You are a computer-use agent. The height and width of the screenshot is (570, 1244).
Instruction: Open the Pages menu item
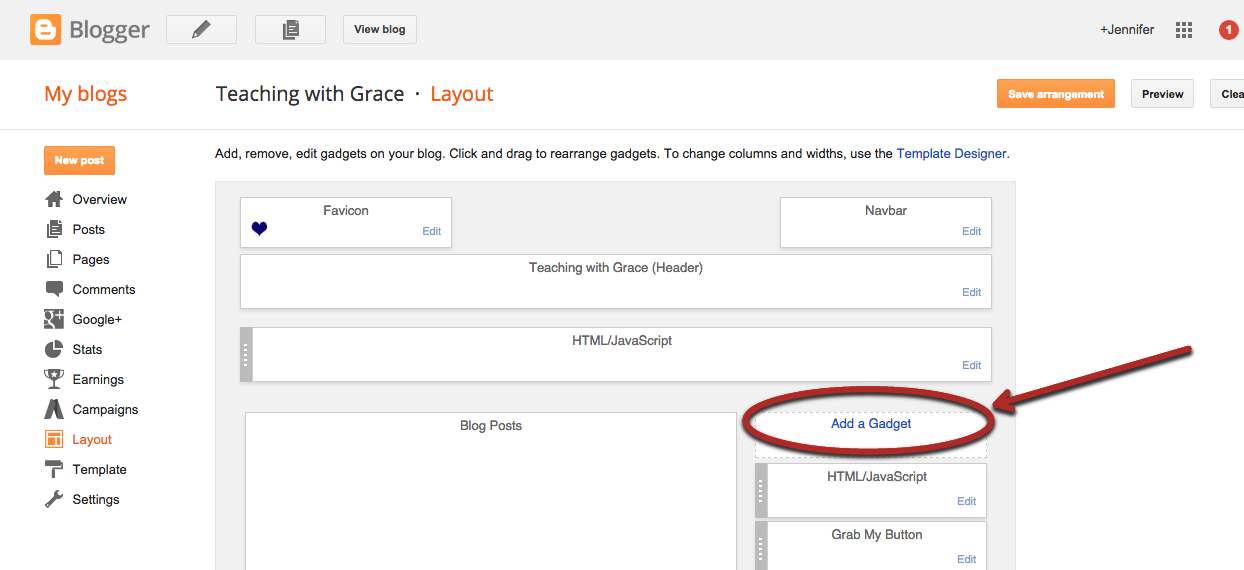point(90,259)
